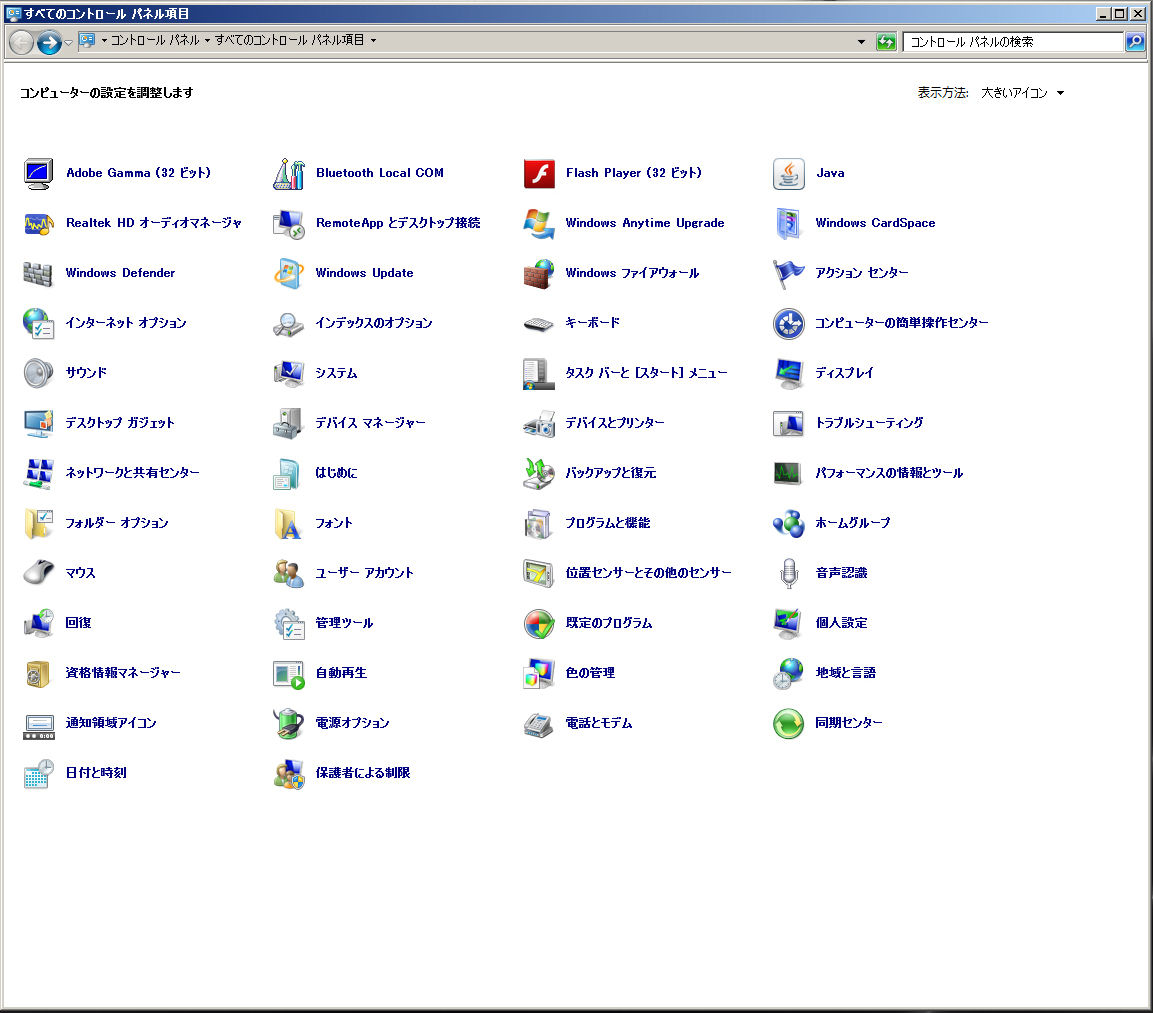Open the Keyboard icon
The height and width of the screenshot is (1013, 1153).
tap(538, 323)
